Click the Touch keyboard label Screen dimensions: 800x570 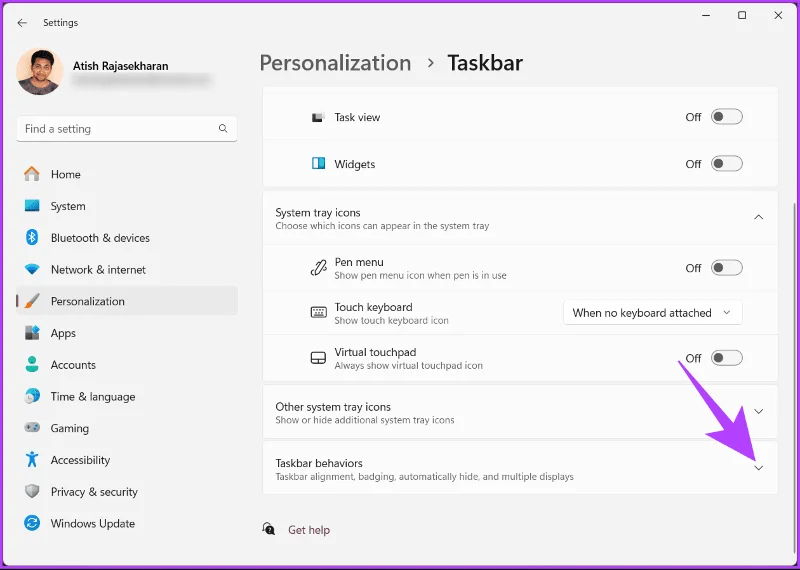pyautogui.click(x=373, y=307)
